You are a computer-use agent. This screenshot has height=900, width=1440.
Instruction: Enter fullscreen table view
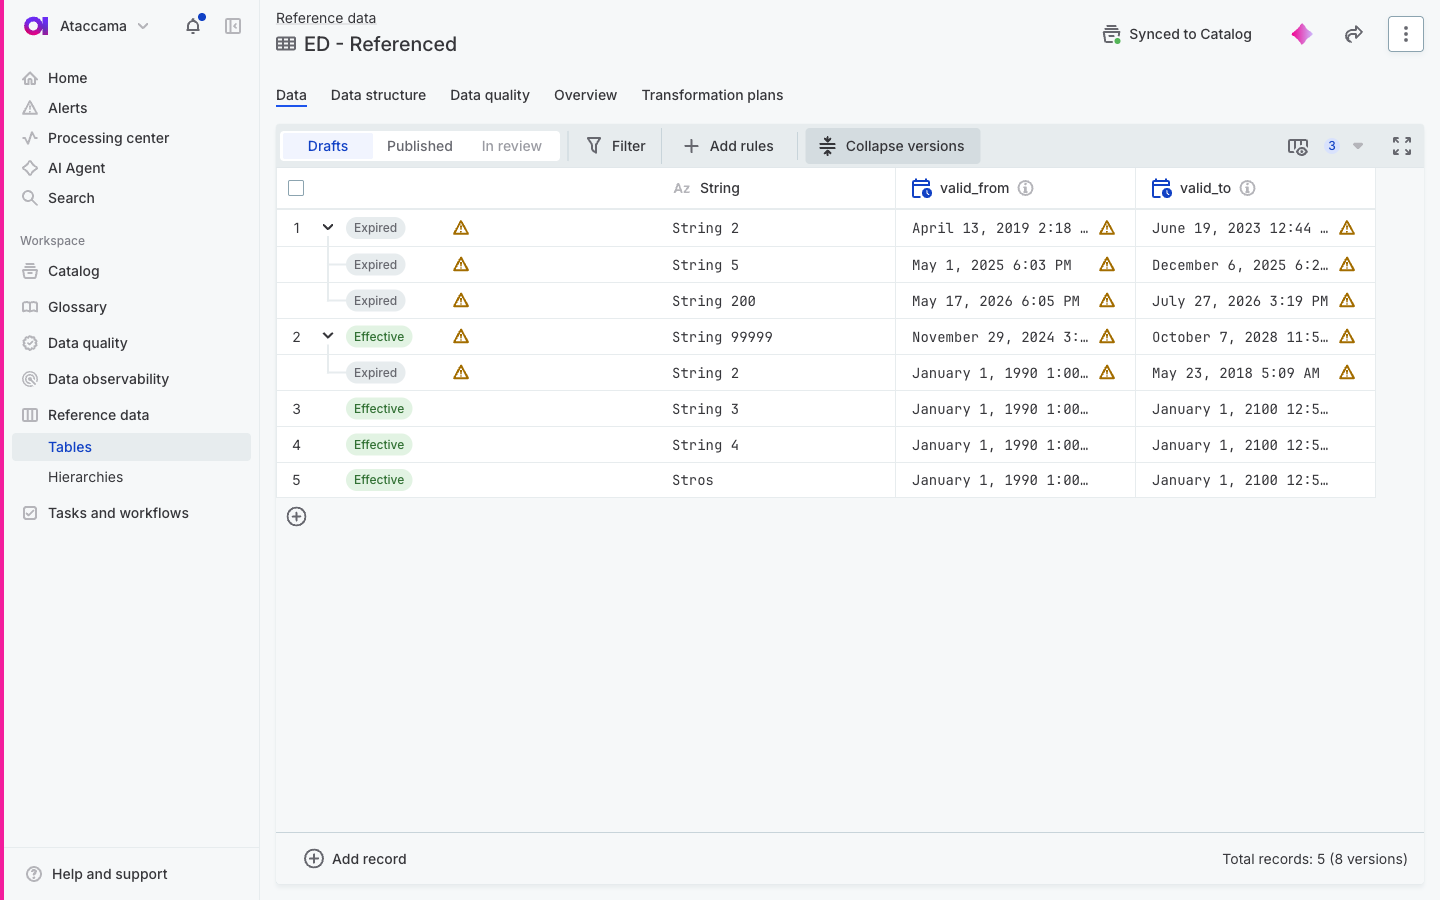pos(1402,146)
